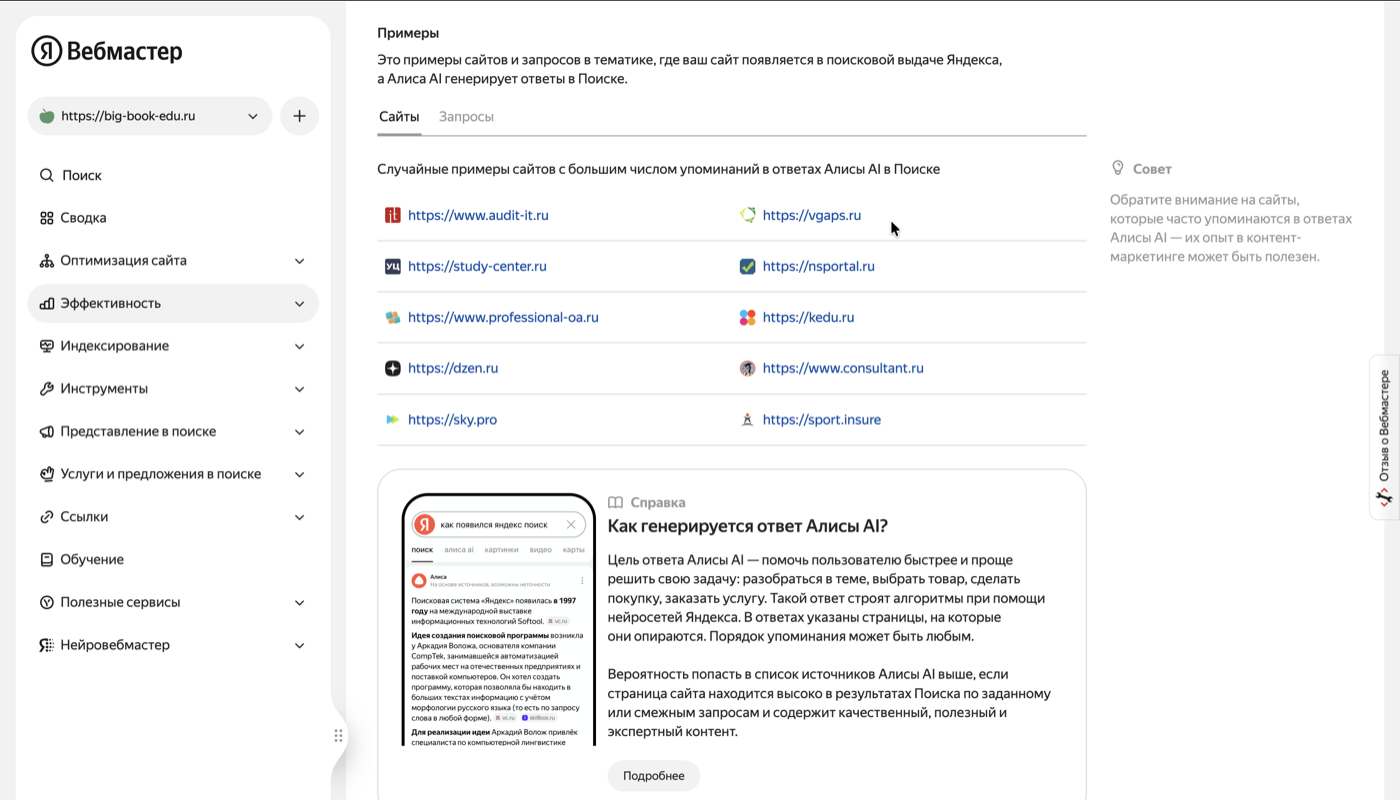Click the nsportal.ru checkmark favicon
The image size is (1400, 800).
pos(747,266)
